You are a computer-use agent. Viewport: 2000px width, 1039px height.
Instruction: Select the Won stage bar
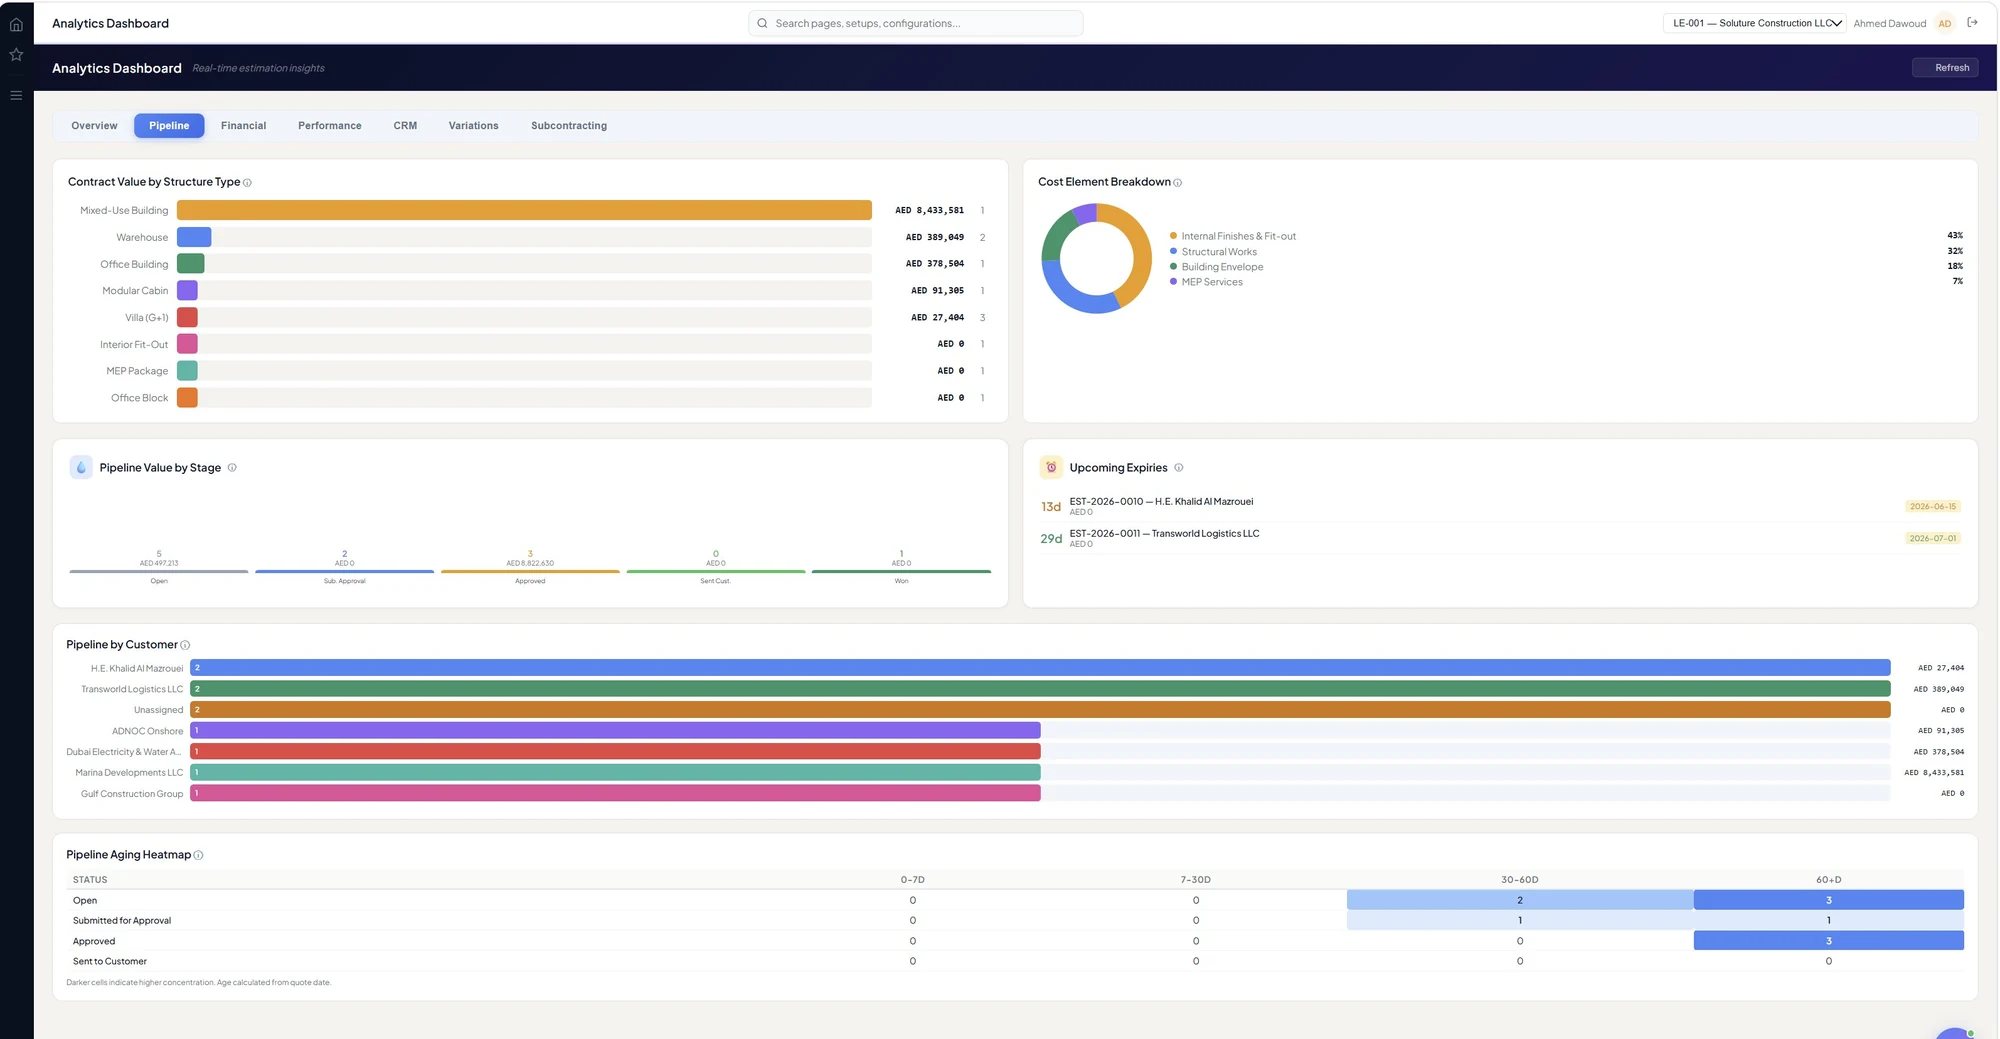coord(901,571)
